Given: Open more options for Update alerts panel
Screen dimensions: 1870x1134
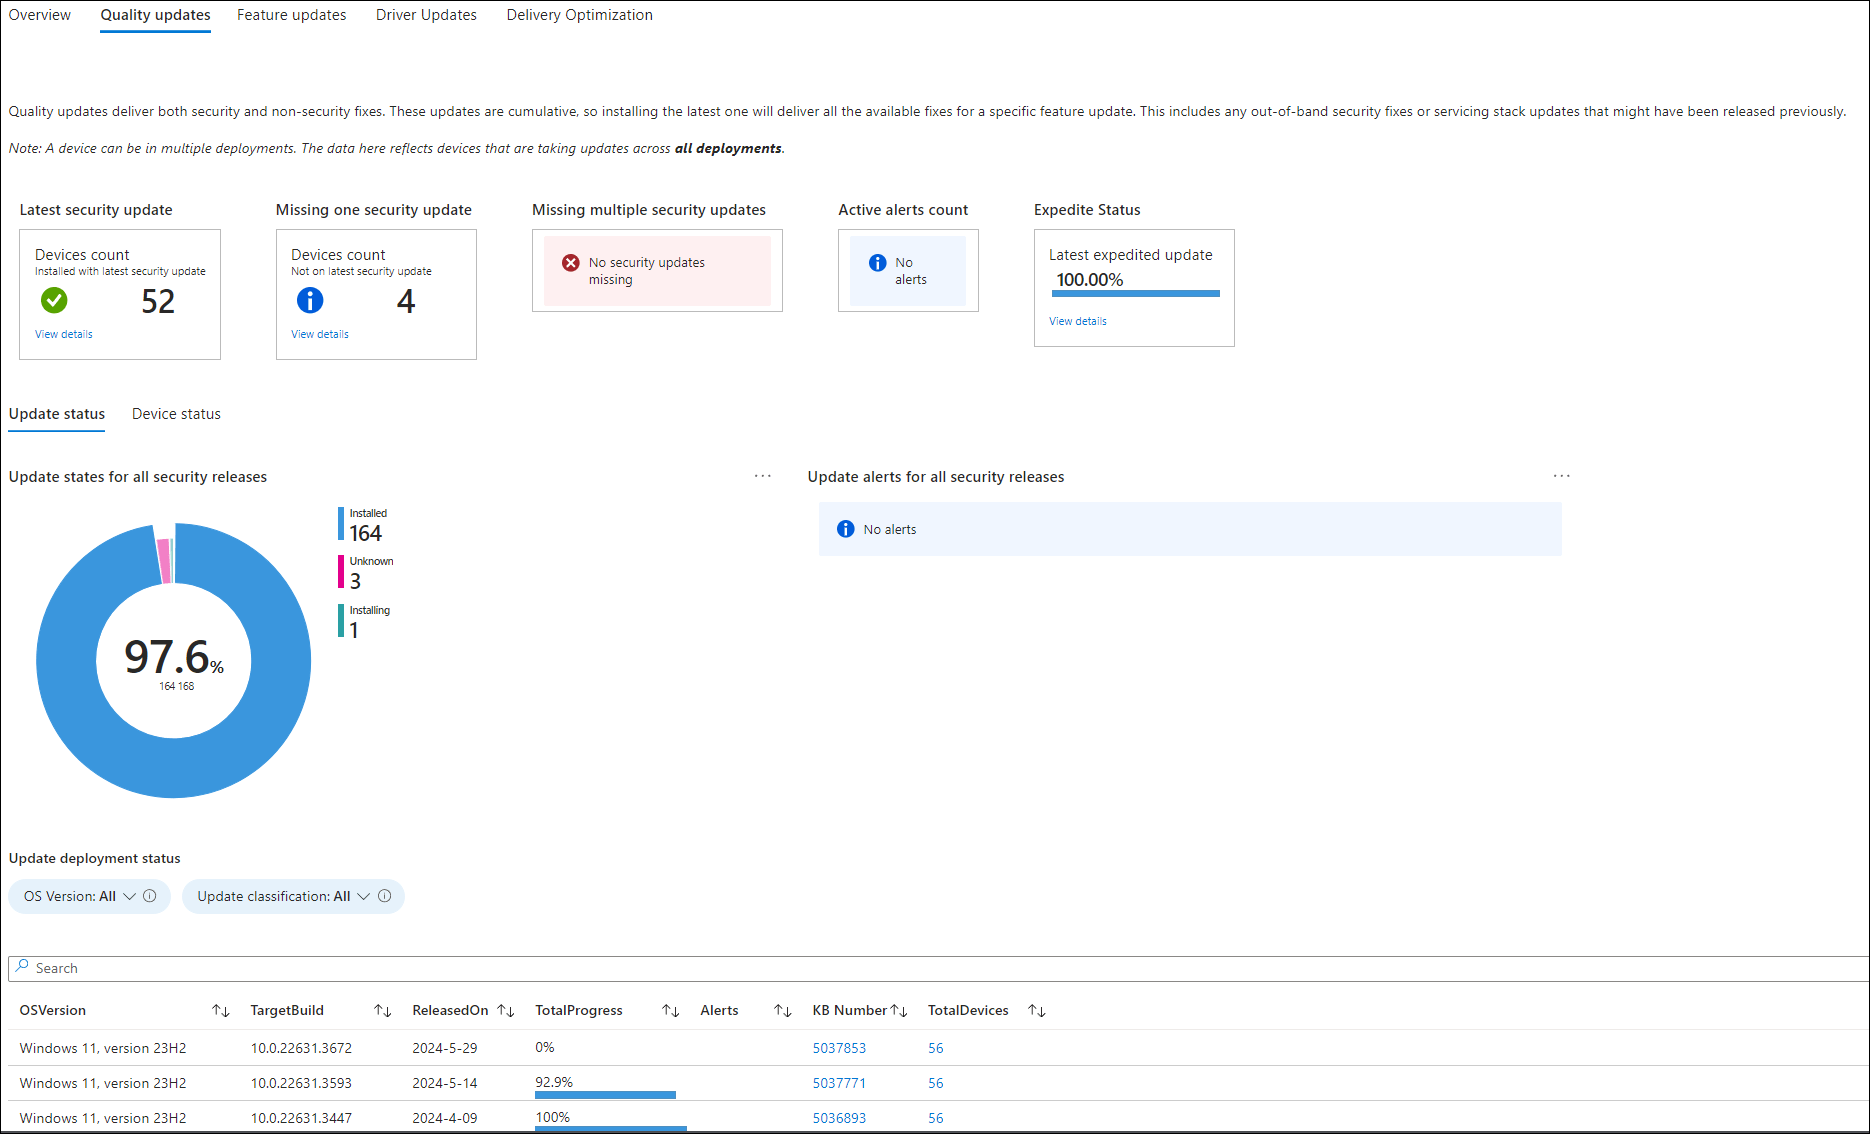Looking at the screenshot, I should coord(1562,476).
